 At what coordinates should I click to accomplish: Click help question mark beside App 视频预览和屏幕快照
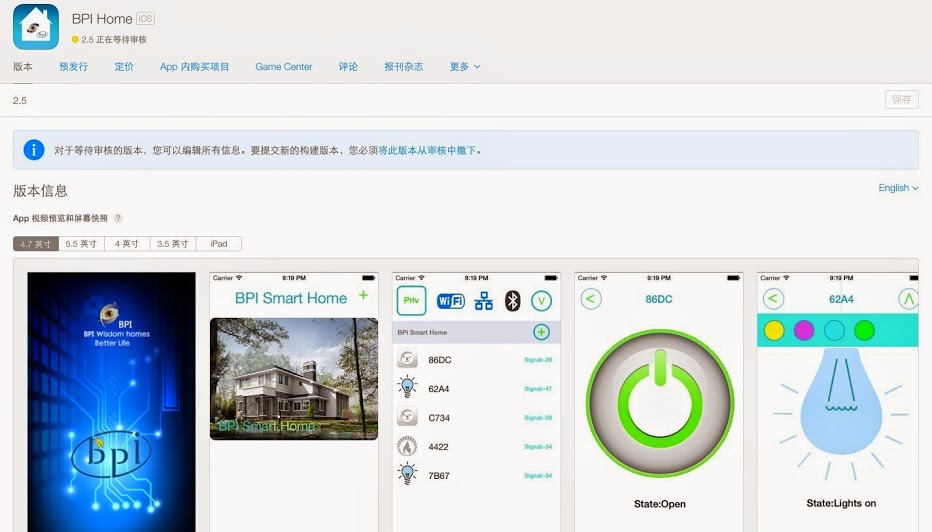click(118, 218)
